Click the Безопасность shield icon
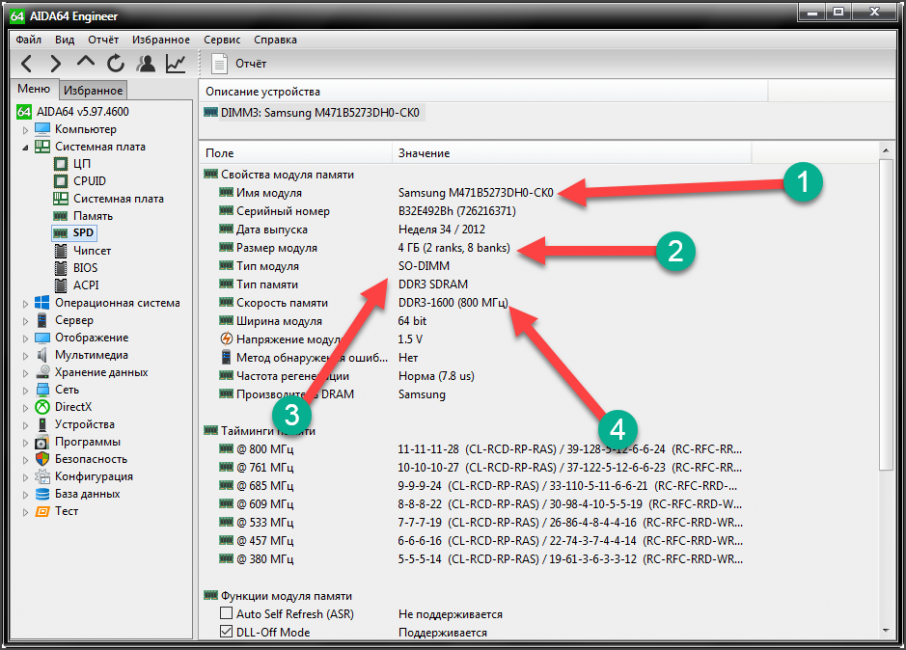 [42, 459]
